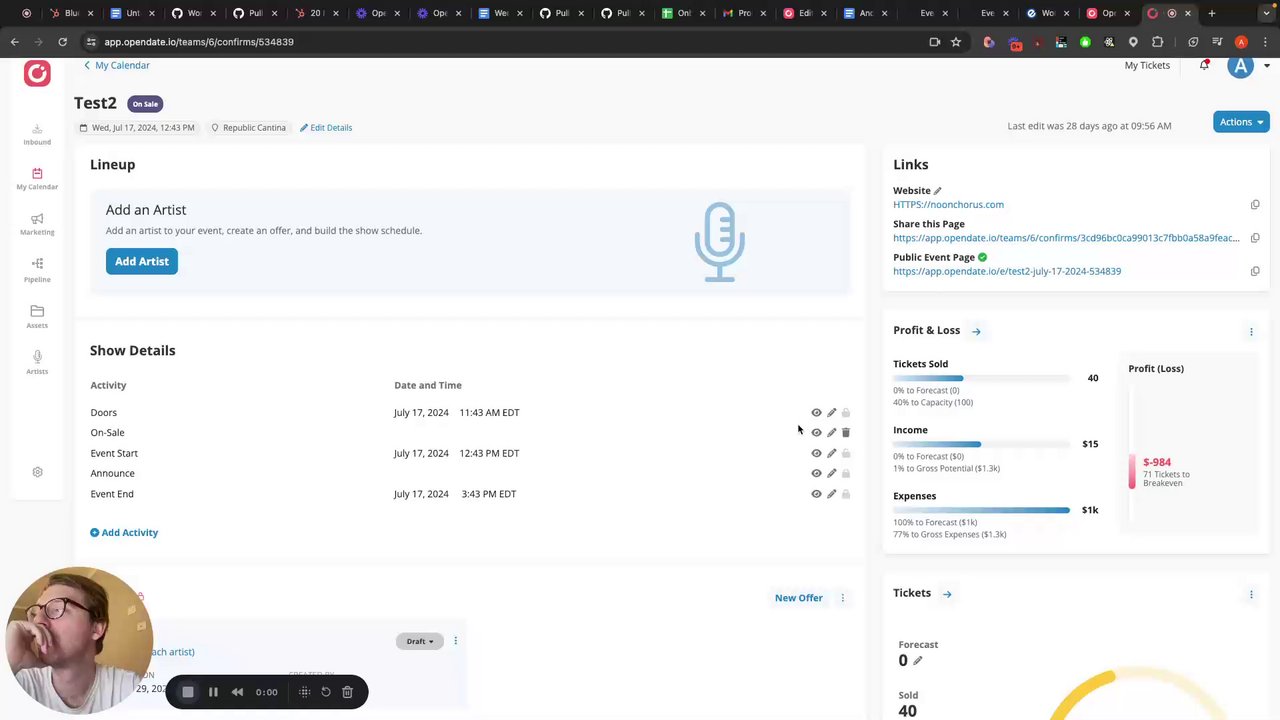Stop the screen recording
1280x720 pixels.
click(x=187, y=692)
